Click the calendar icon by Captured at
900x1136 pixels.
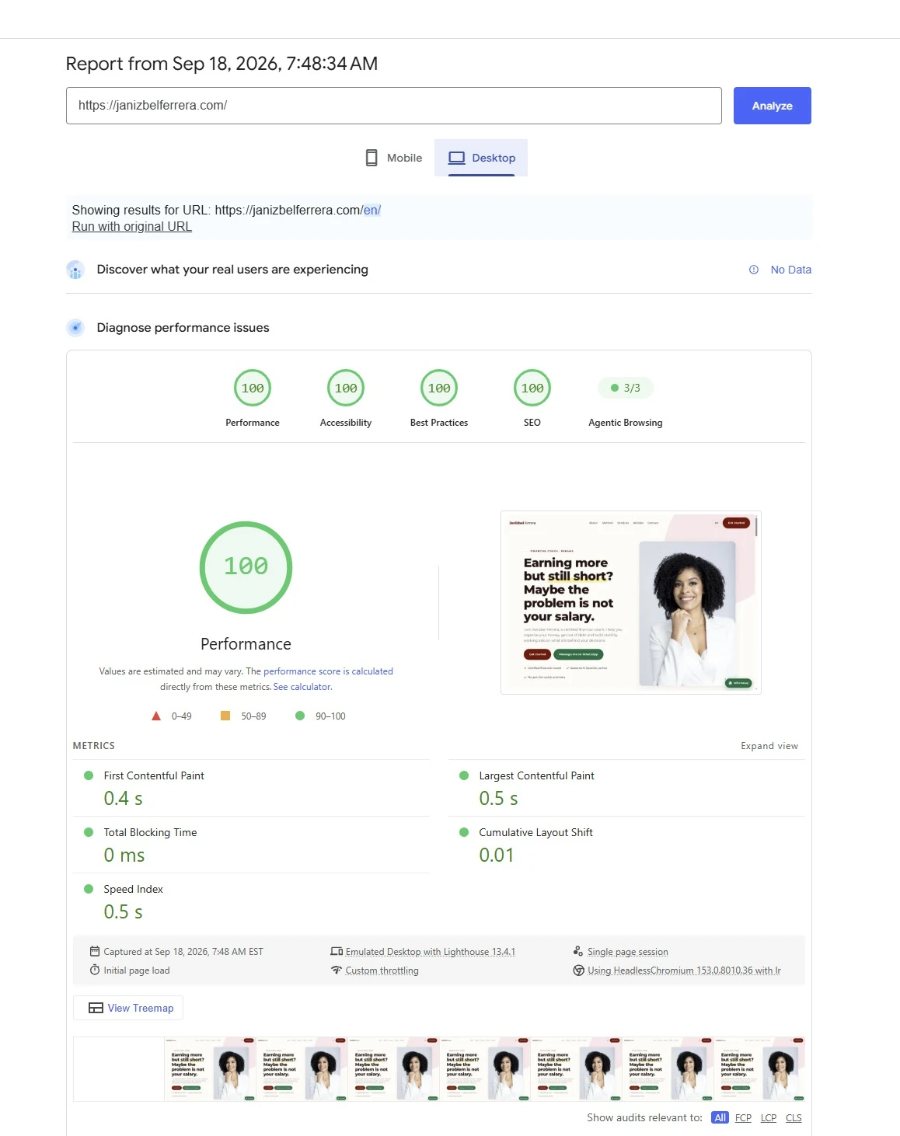pos(94,951)
